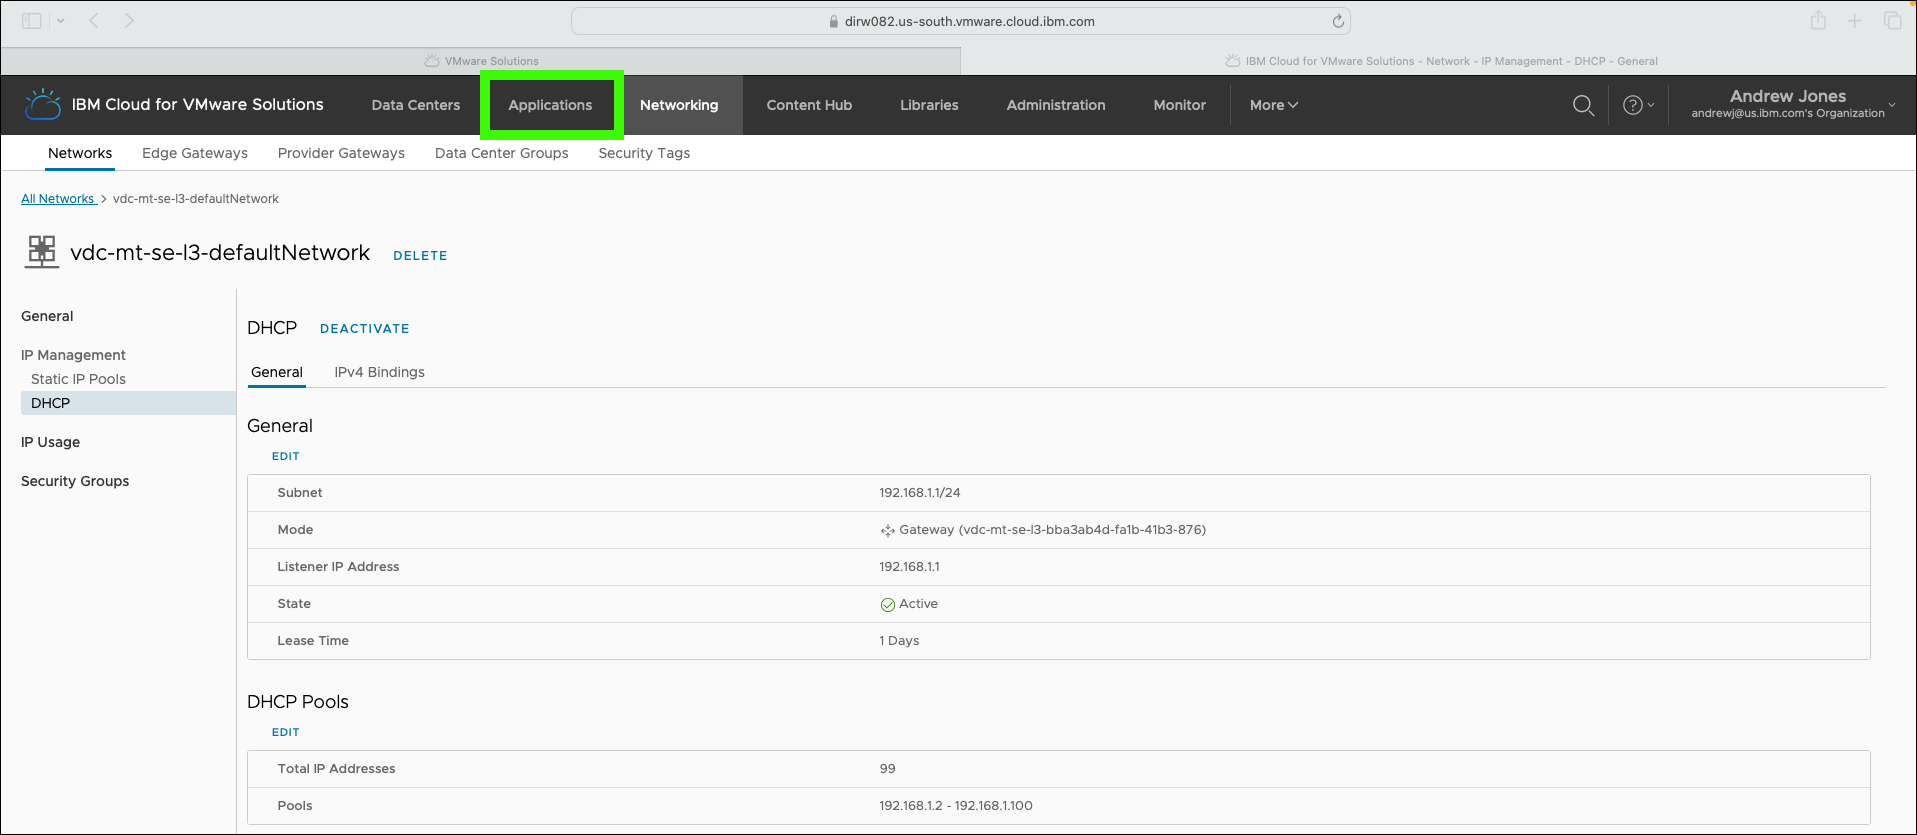Follow the All Networks breadcrumb link
Screen dimensions: 1917x835
click(x=59, y=199)
